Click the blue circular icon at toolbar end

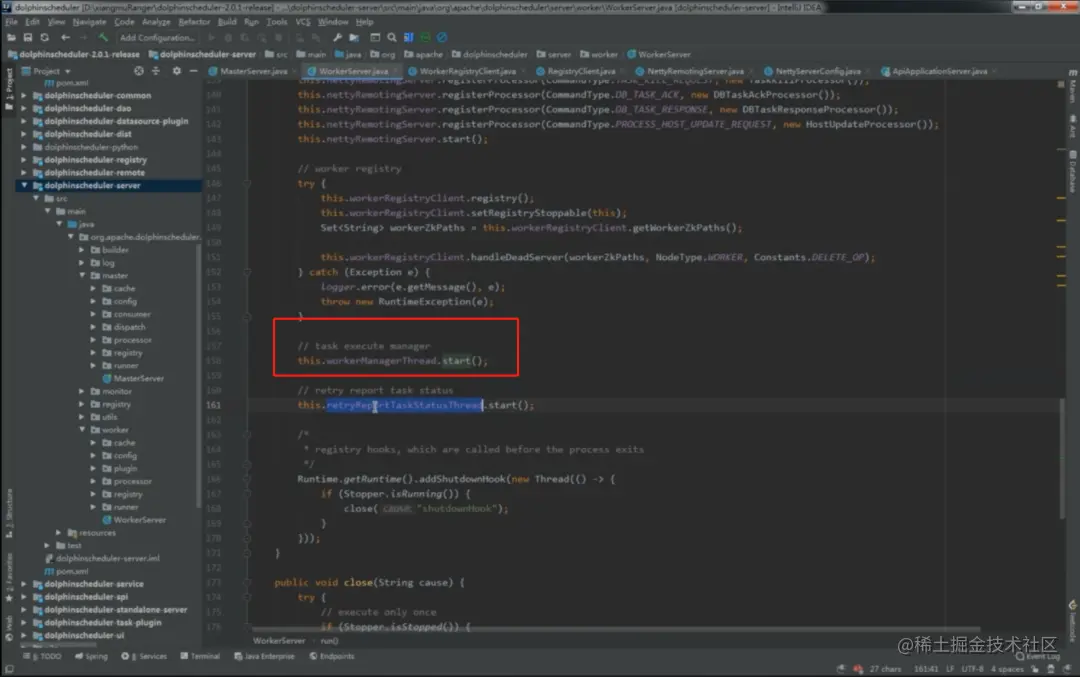(442, 37)
